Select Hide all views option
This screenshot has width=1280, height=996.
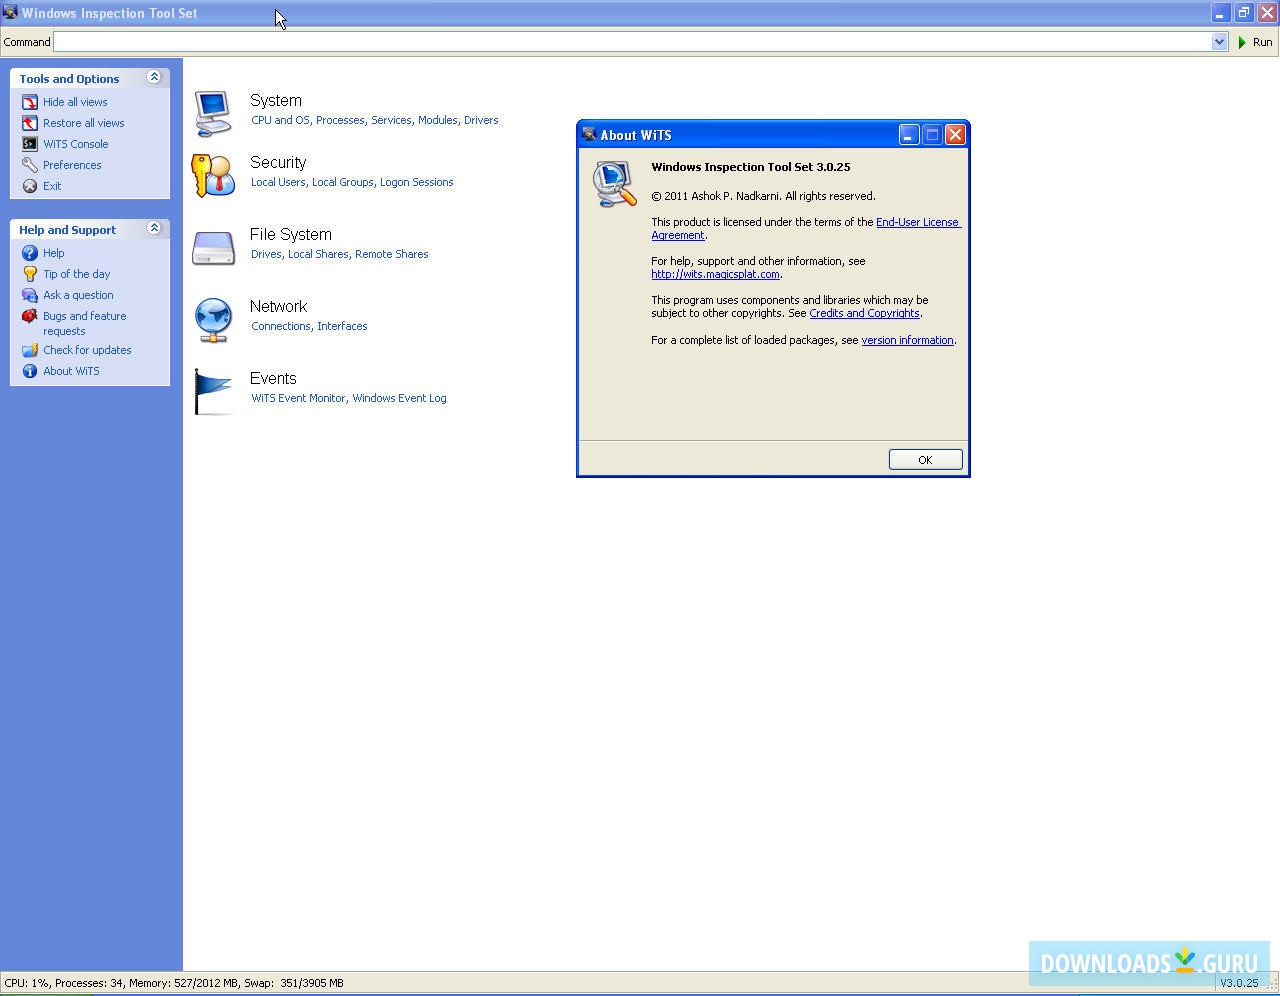pyautogui.click(x=75, y=102)
